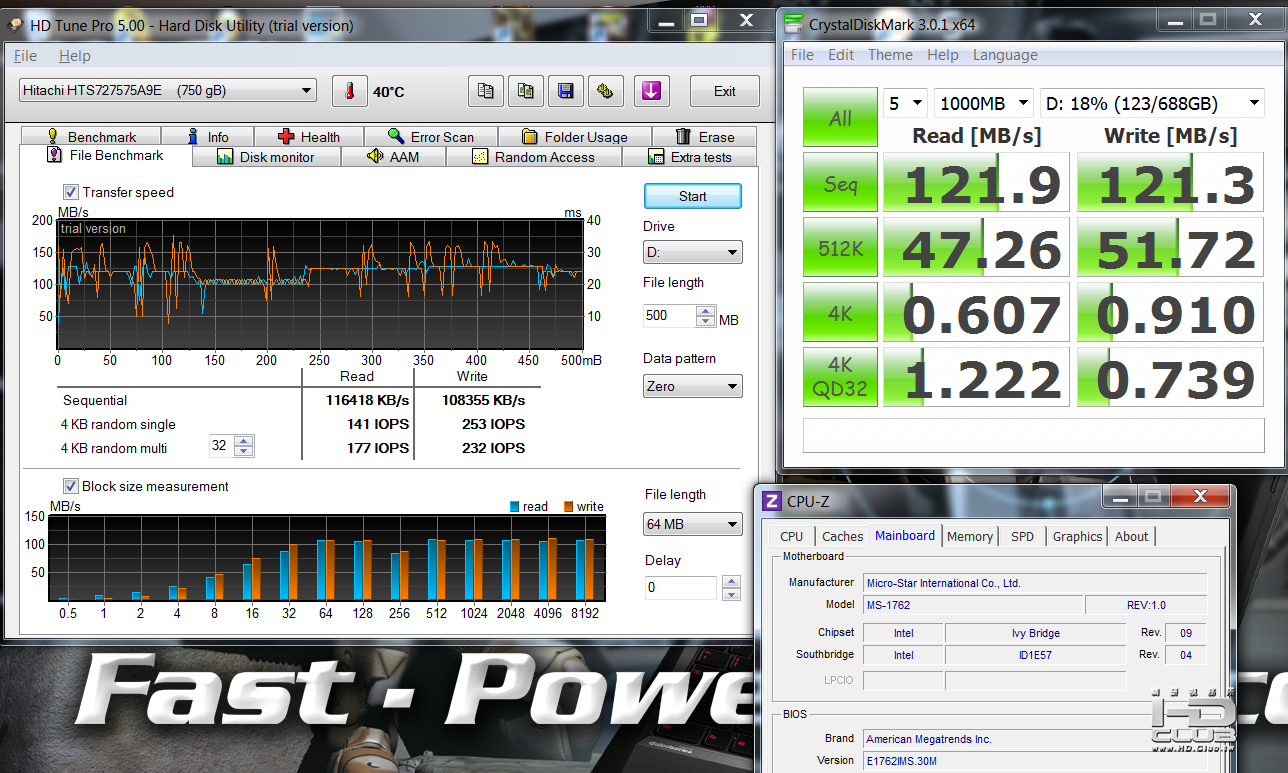Open the D: 18% (123/688GB) drive dropdown
This screenshot has width=1288, height=773.
pos(1152,103)
